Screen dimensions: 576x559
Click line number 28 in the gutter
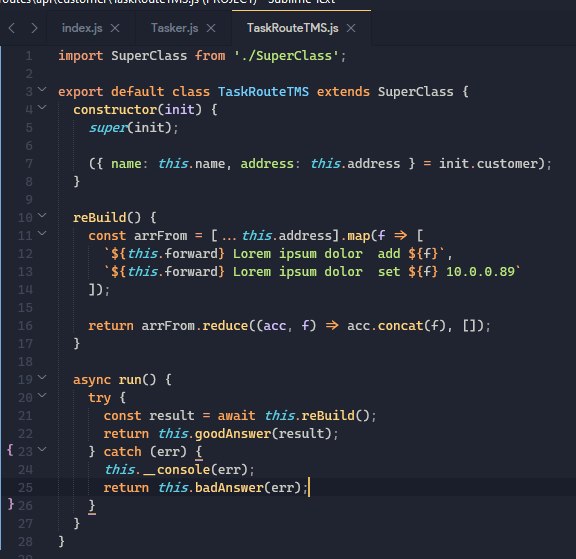[25, 542]
